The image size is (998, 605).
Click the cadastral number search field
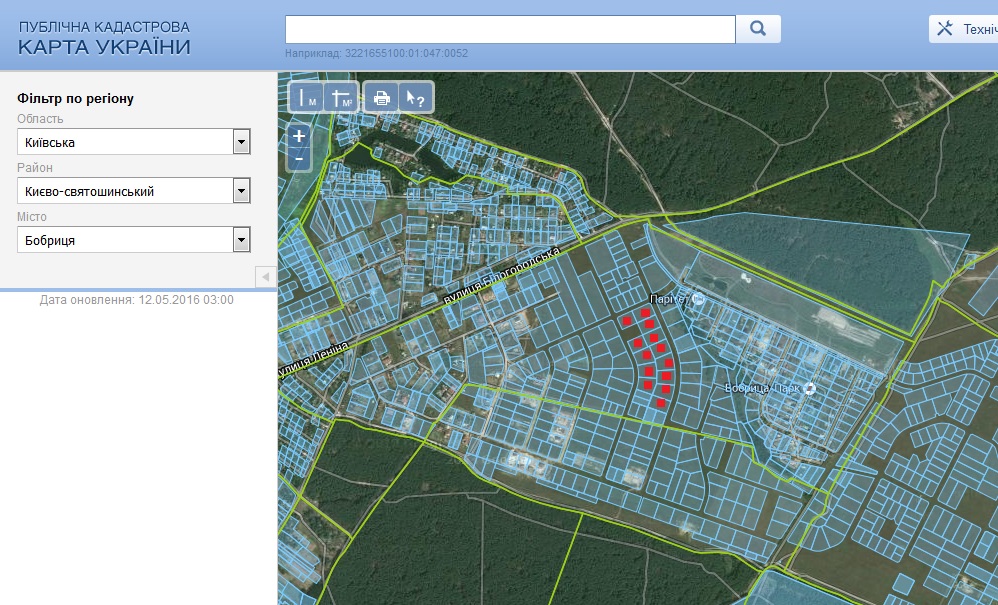[x=510, y=29]
